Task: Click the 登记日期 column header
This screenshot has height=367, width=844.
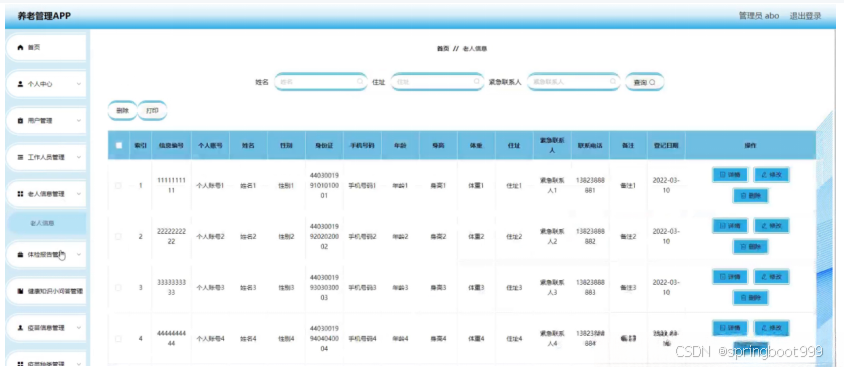Action: (666, 145)
